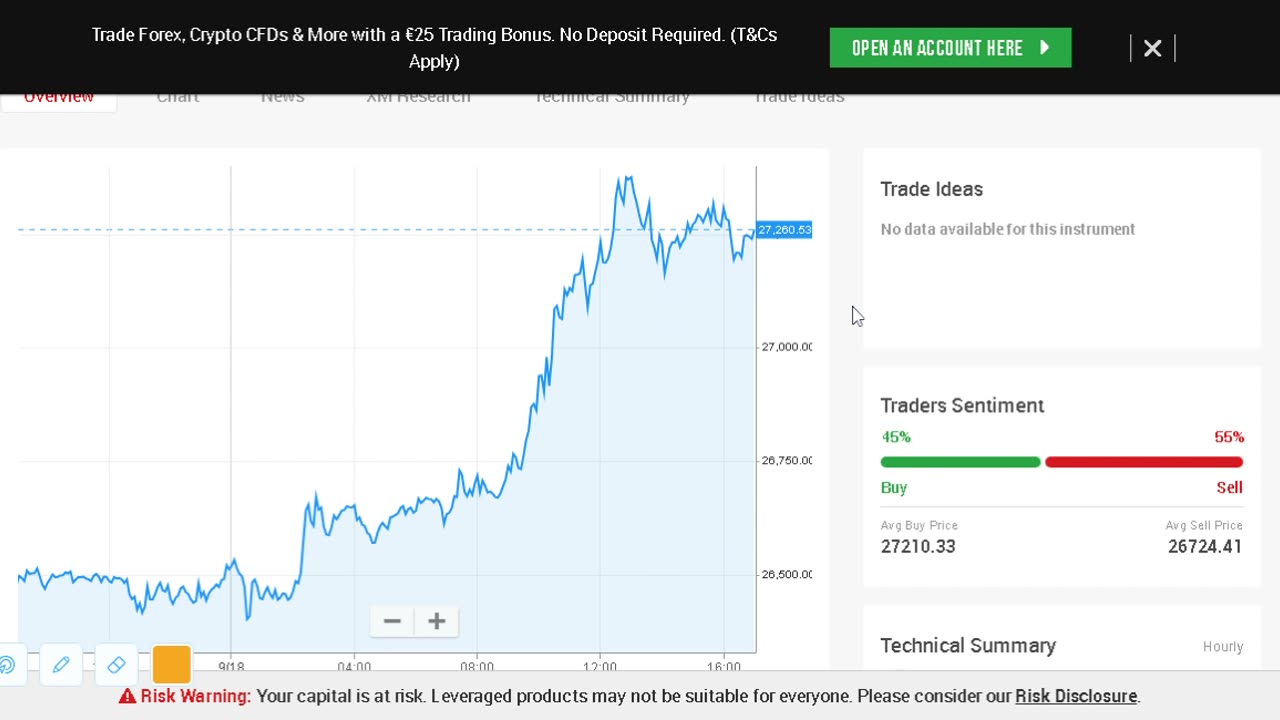Screen dimensions: 1280x720
Task: Click the green Buy label
Action: 894,488
